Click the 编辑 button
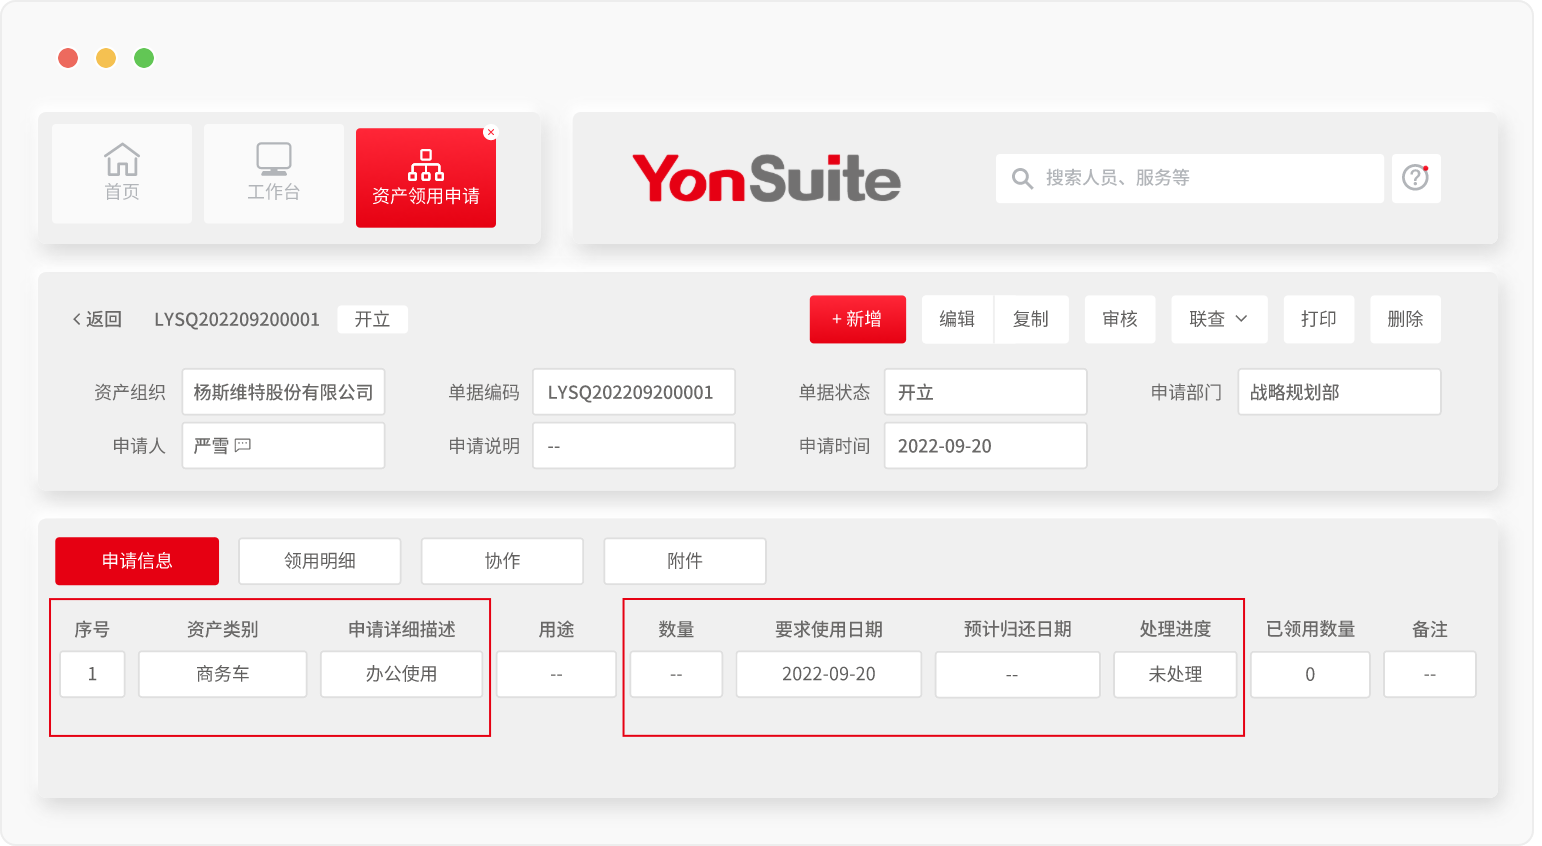1542x846 pixels. (x=957, y=319)
